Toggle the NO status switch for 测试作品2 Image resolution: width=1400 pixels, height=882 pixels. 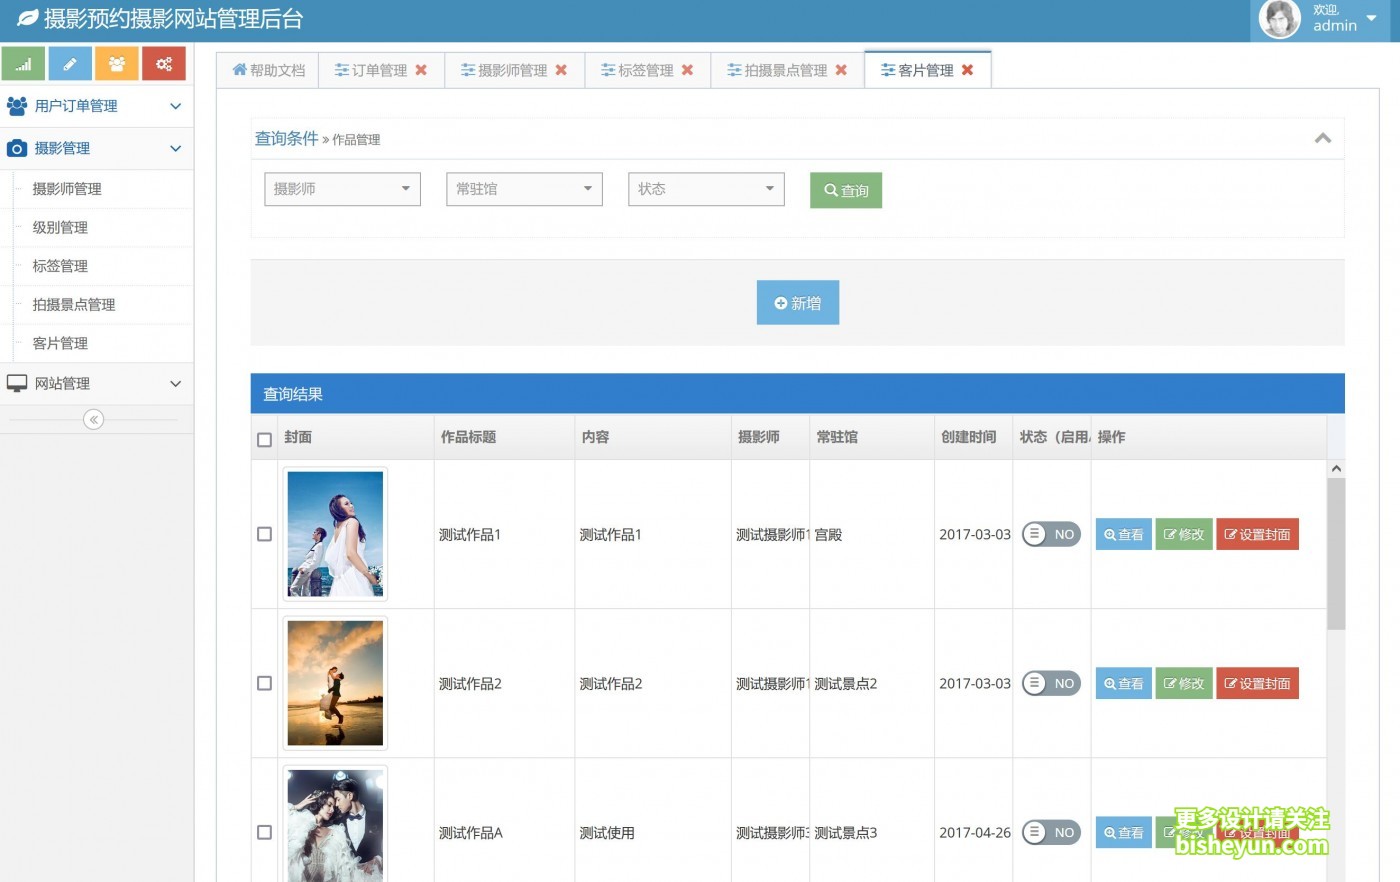point(1050,683)
